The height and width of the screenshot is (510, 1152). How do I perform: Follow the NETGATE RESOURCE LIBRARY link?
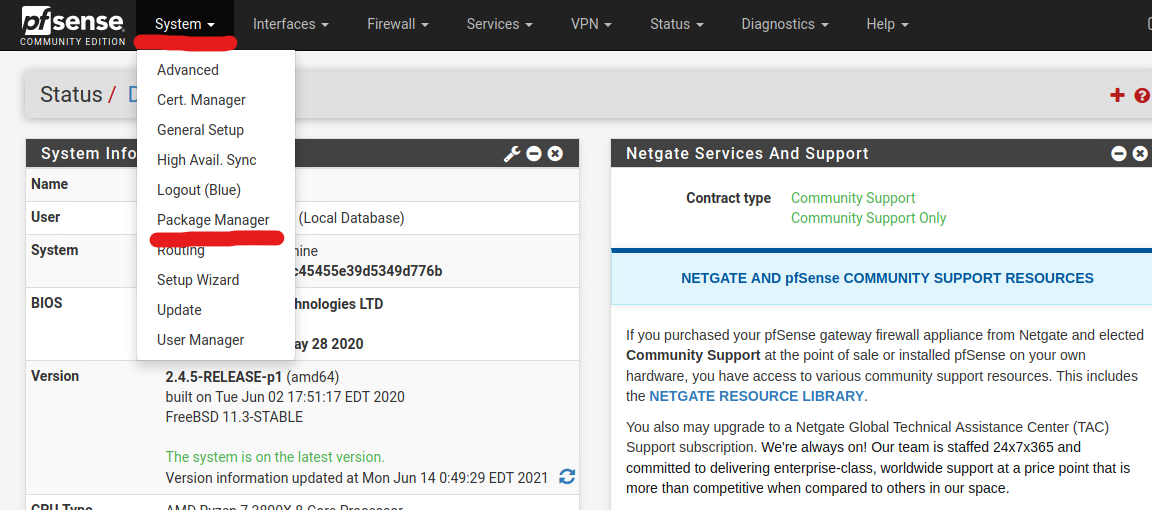(x=756, y=396)
